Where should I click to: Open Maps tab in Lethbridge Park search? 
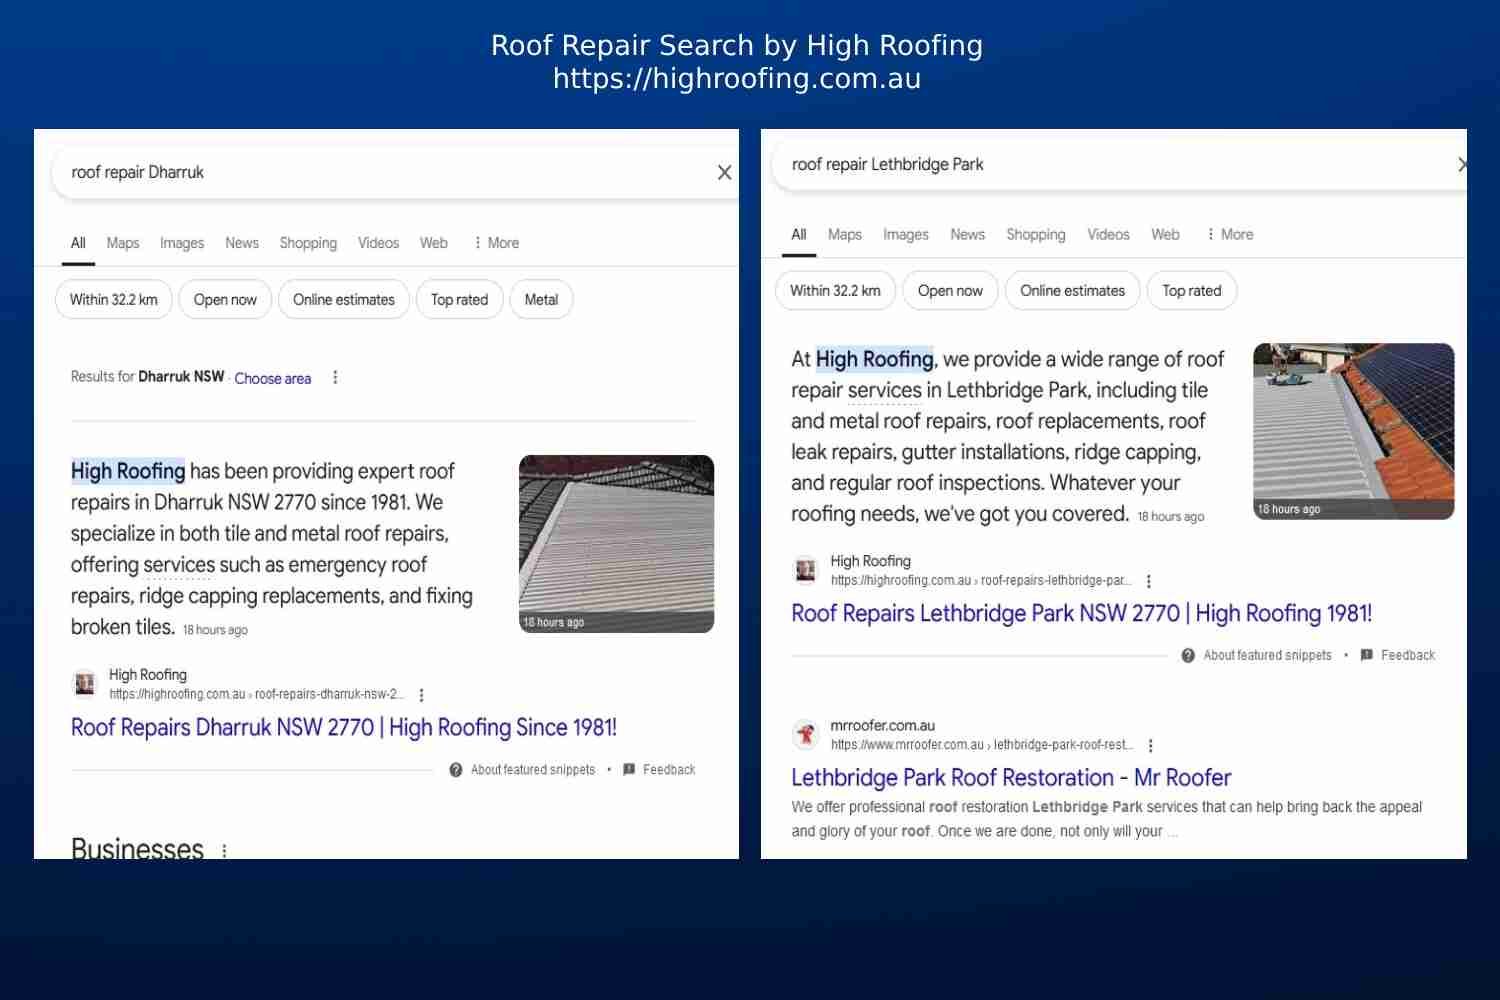845,234
